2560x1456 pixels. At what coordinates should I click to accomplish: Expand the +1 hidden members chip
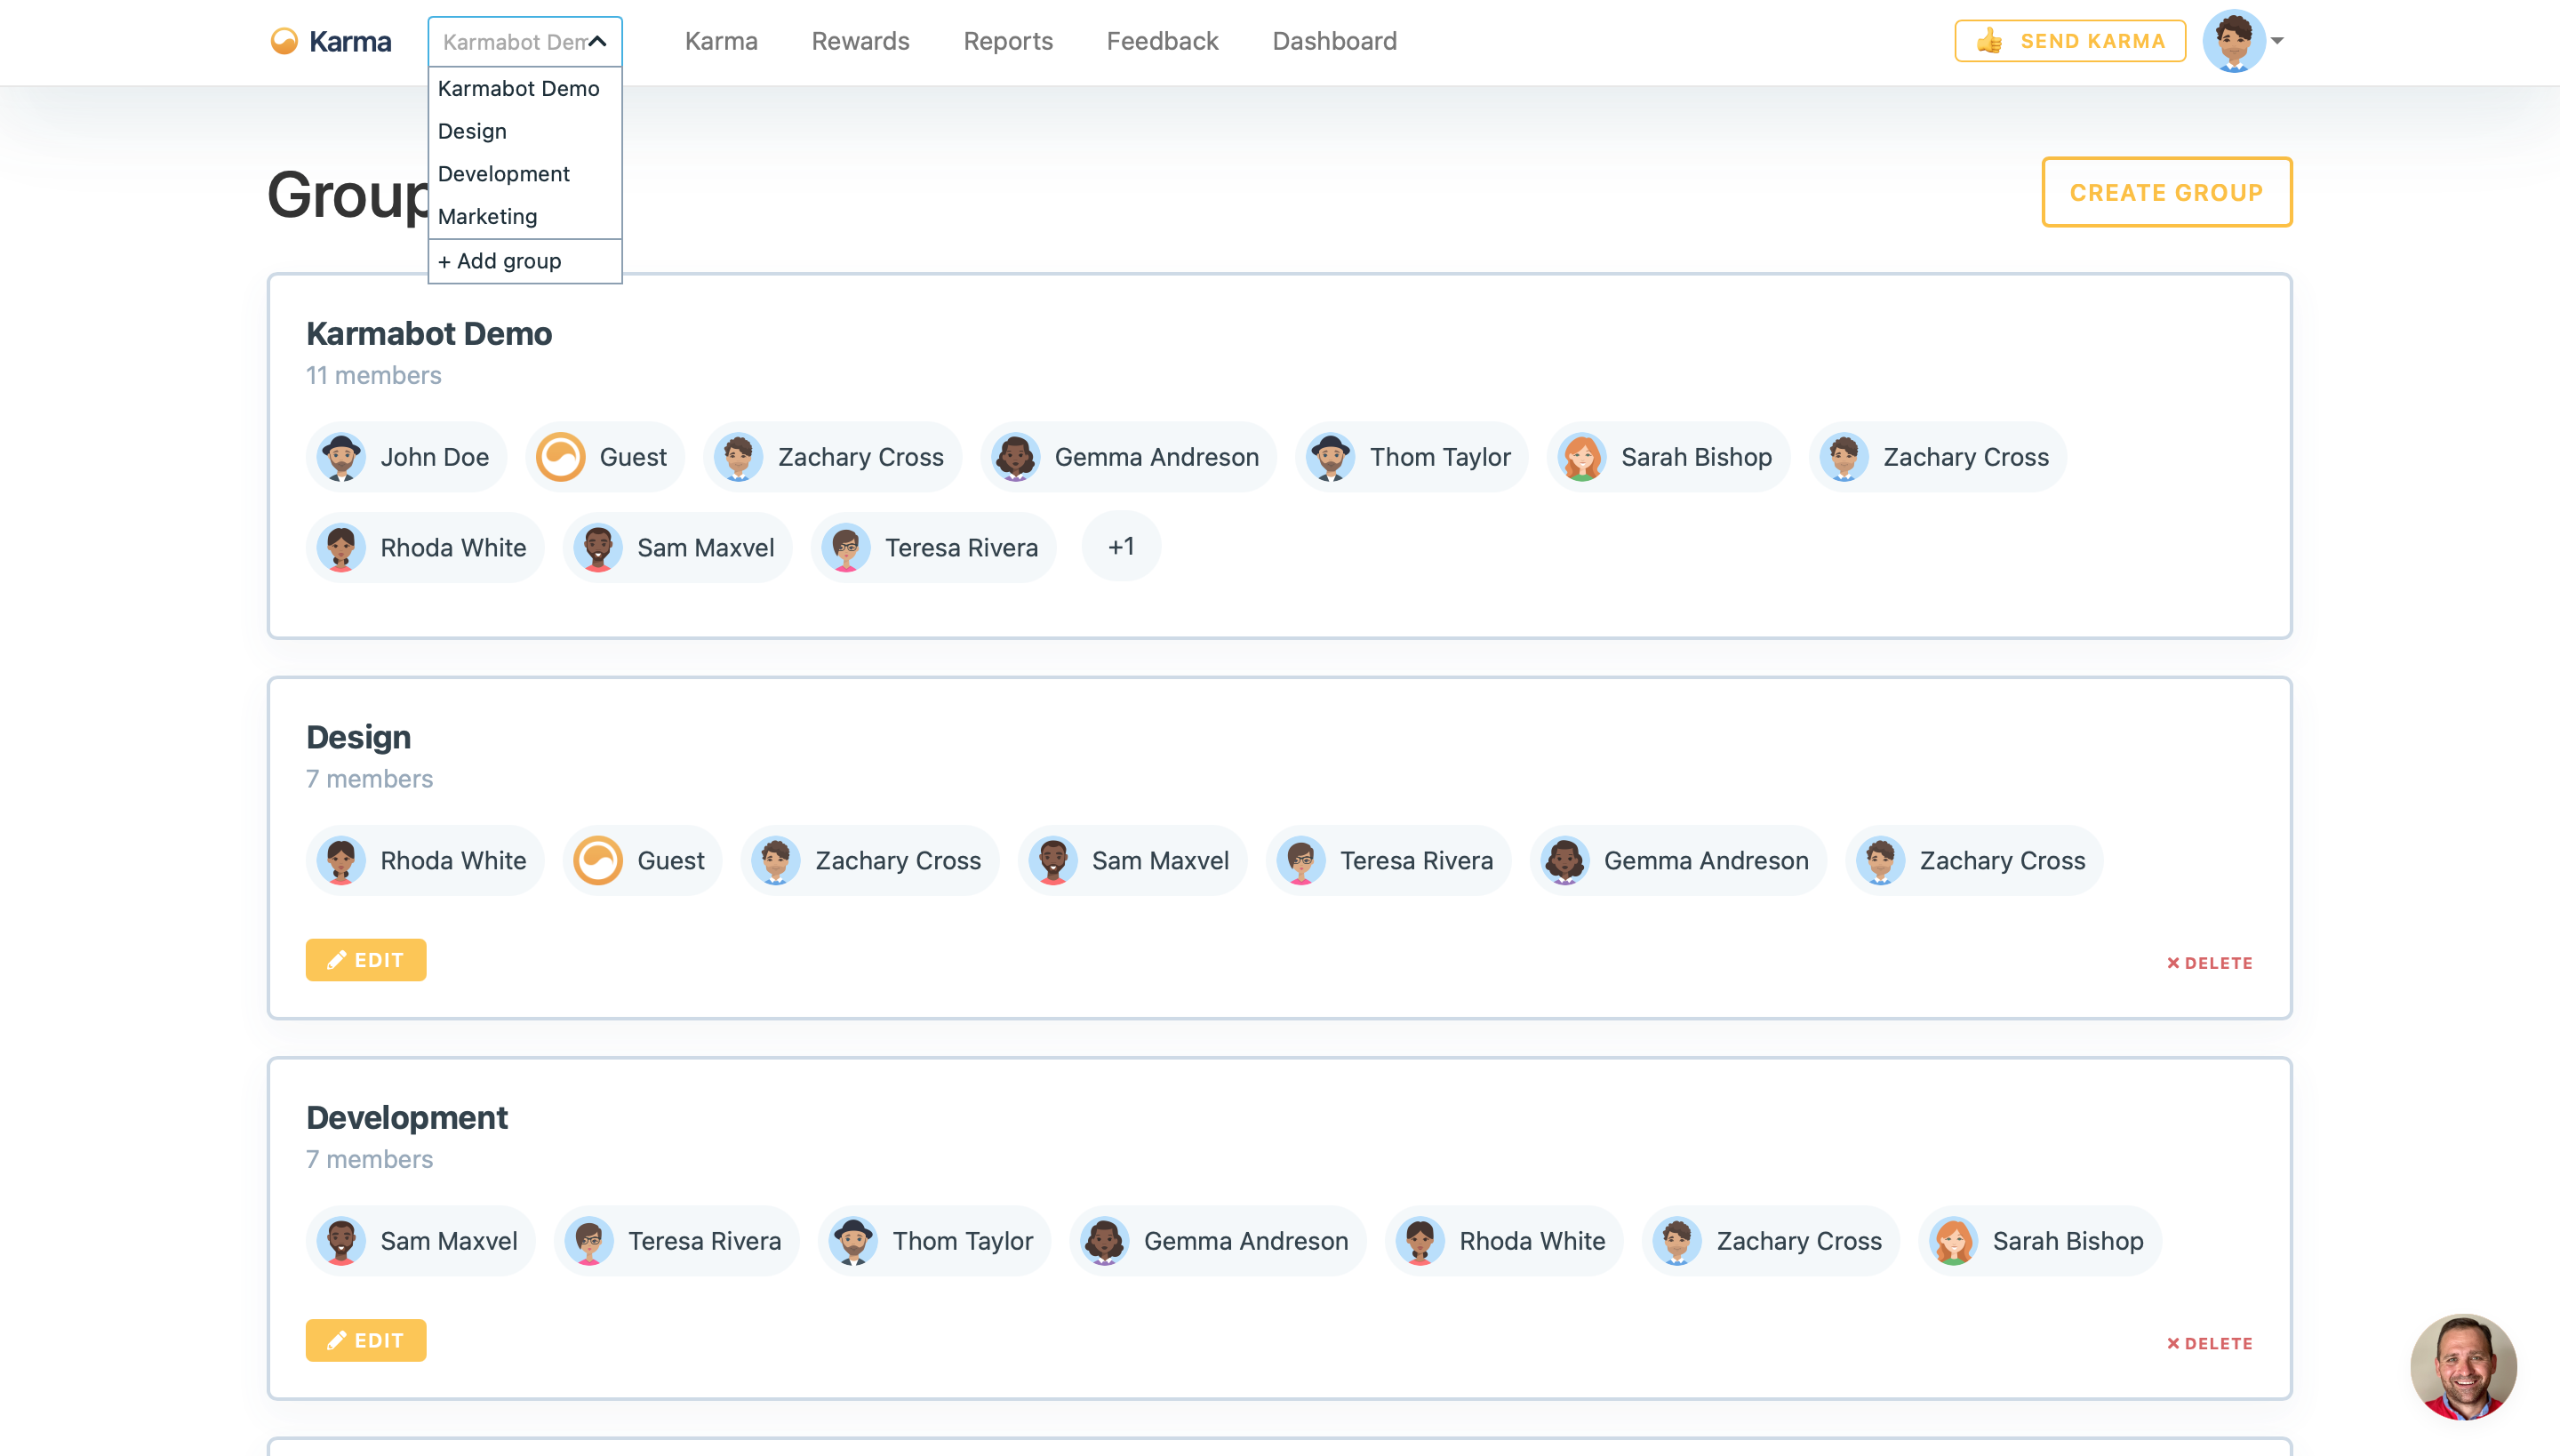1120,547
